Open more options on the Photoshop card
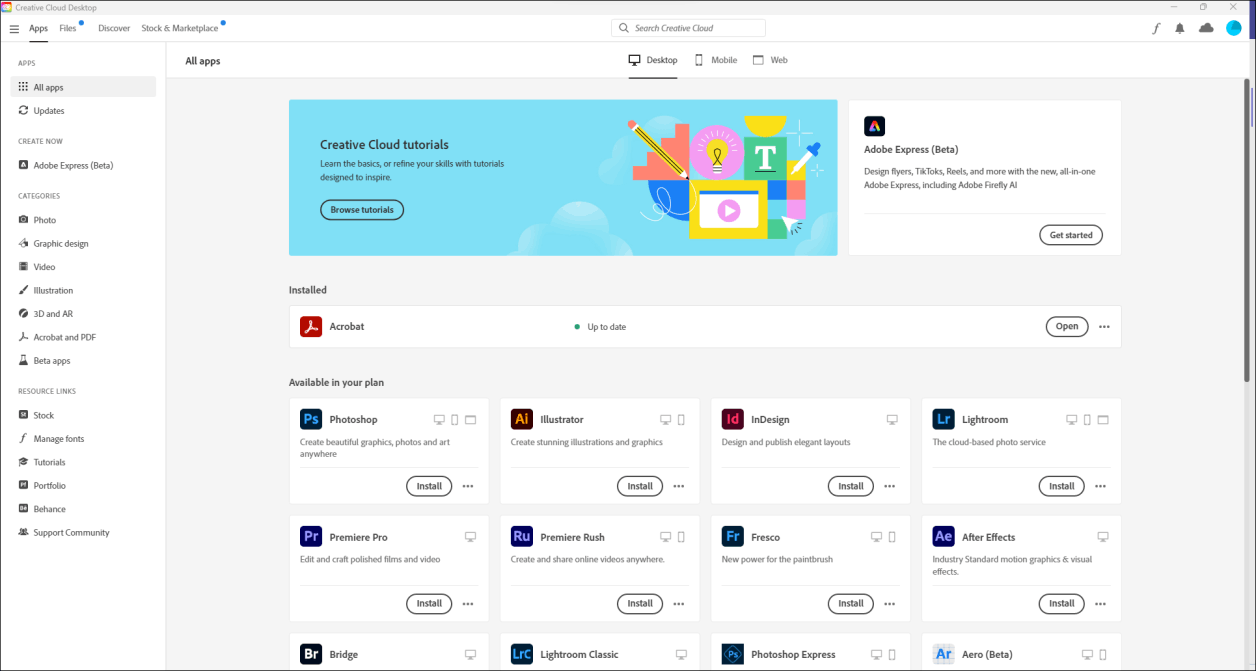This screenshot has width=1256, height=671. point(467,486)
